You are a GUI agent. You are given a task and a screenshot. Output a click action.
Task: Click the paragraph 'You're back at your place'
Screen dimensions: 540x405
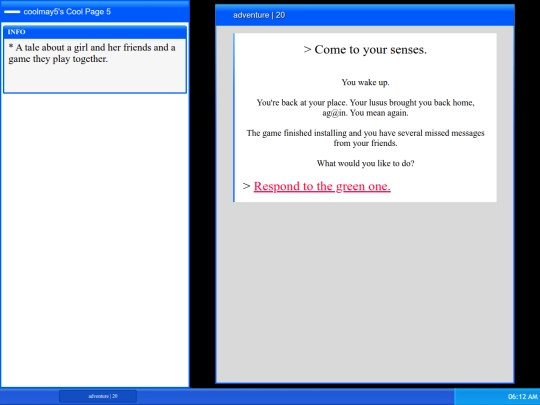[365, 108]
